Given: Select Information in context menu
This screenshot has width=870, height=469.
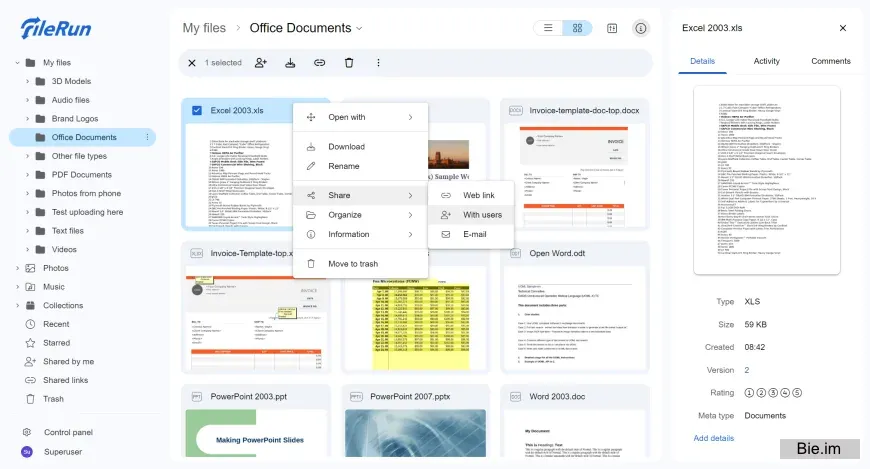Looking at the screenshot, I should click(360, 234).
